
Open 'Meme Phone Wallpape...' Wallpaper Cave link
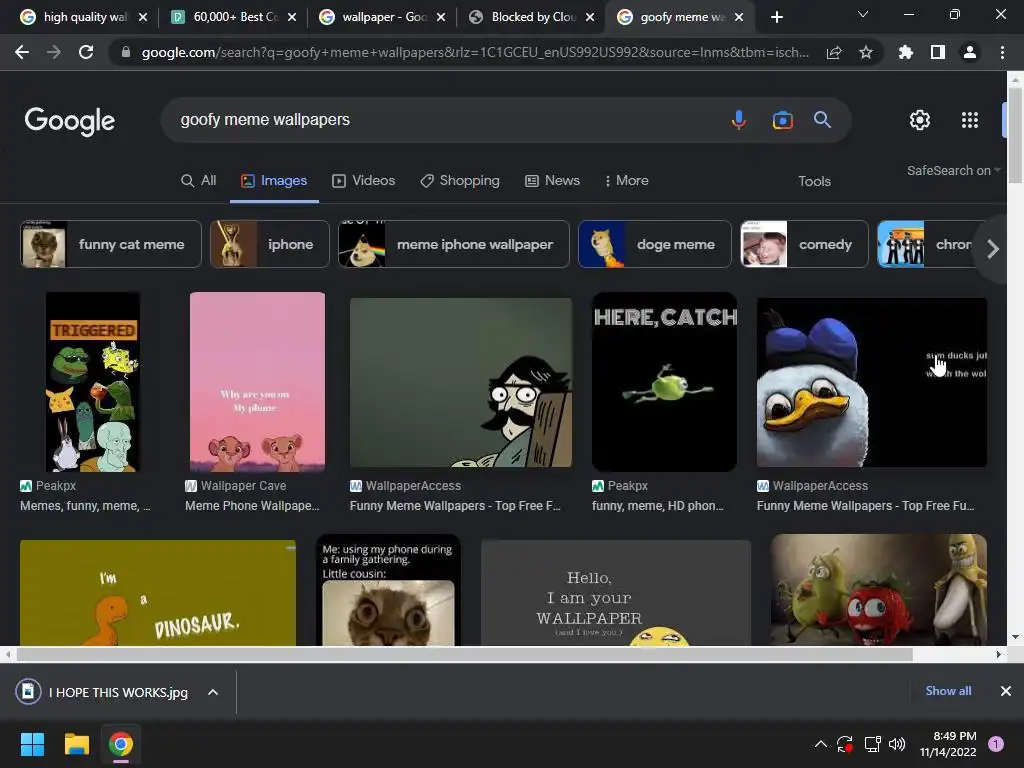(x=252, y=505)
